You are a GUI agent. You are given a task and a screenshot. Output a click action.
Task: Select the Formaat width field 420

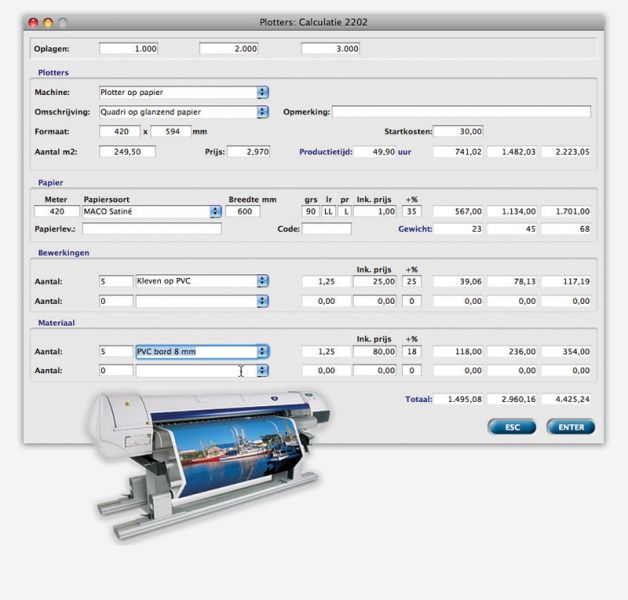120,131
